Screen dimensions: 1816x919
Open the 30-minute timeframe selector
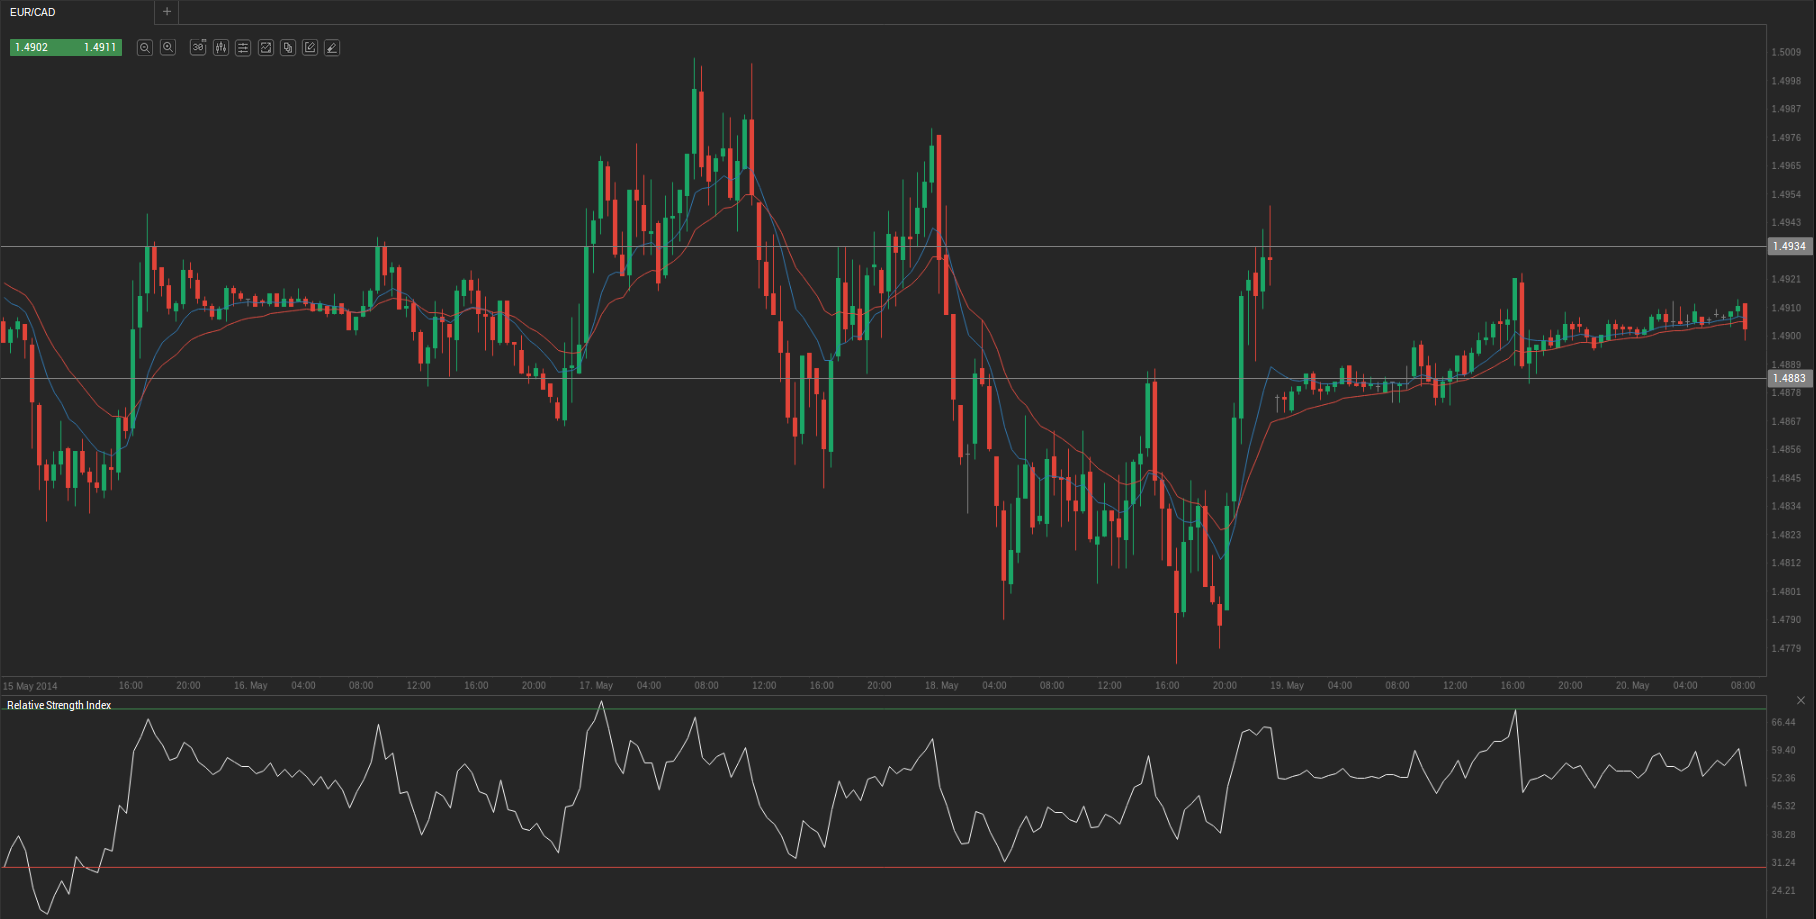click(198, 48)
